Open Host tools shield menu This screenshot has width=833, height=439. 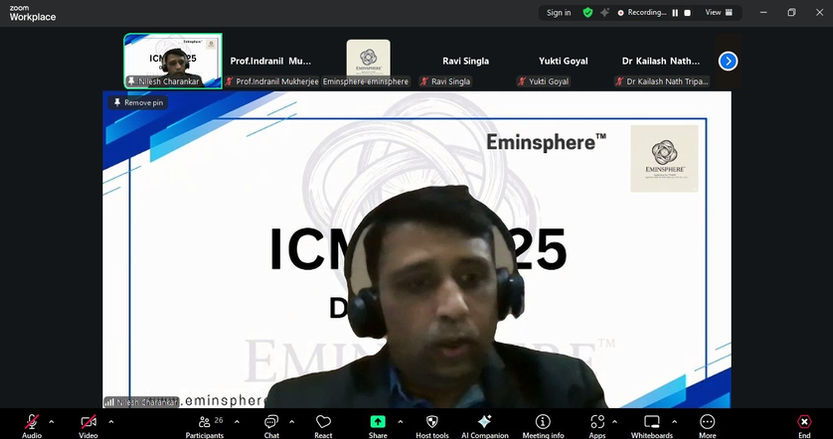point(432,426)
